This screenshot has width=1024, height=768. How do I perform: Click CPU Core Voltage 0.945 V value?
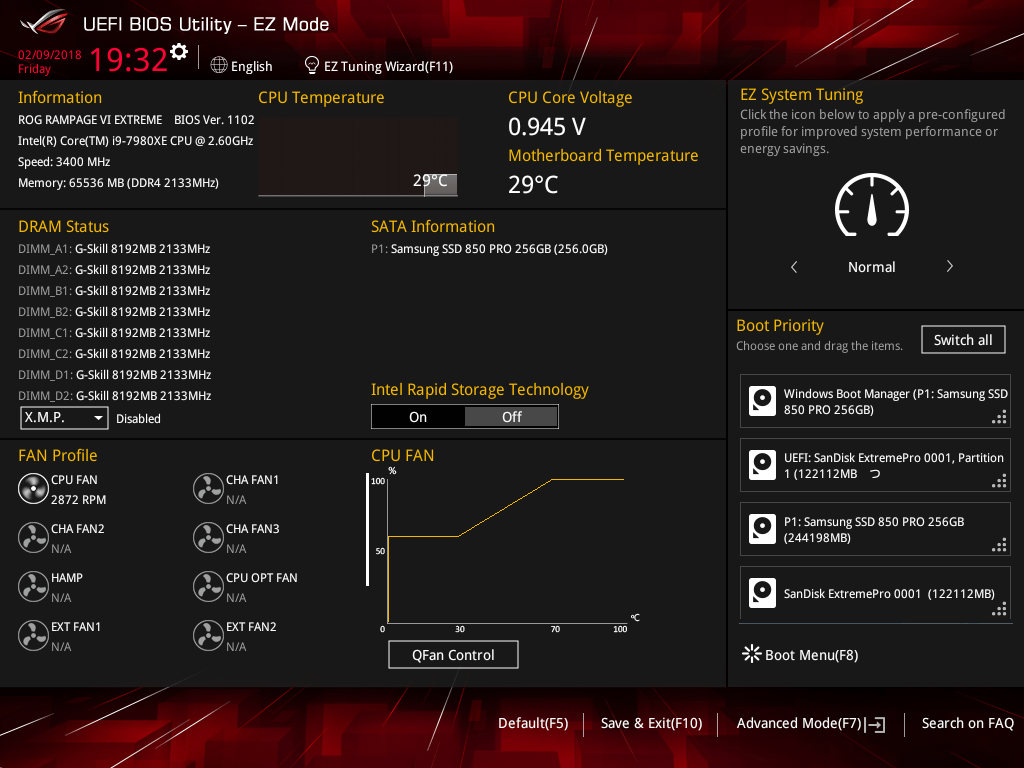tap(547, 127)
